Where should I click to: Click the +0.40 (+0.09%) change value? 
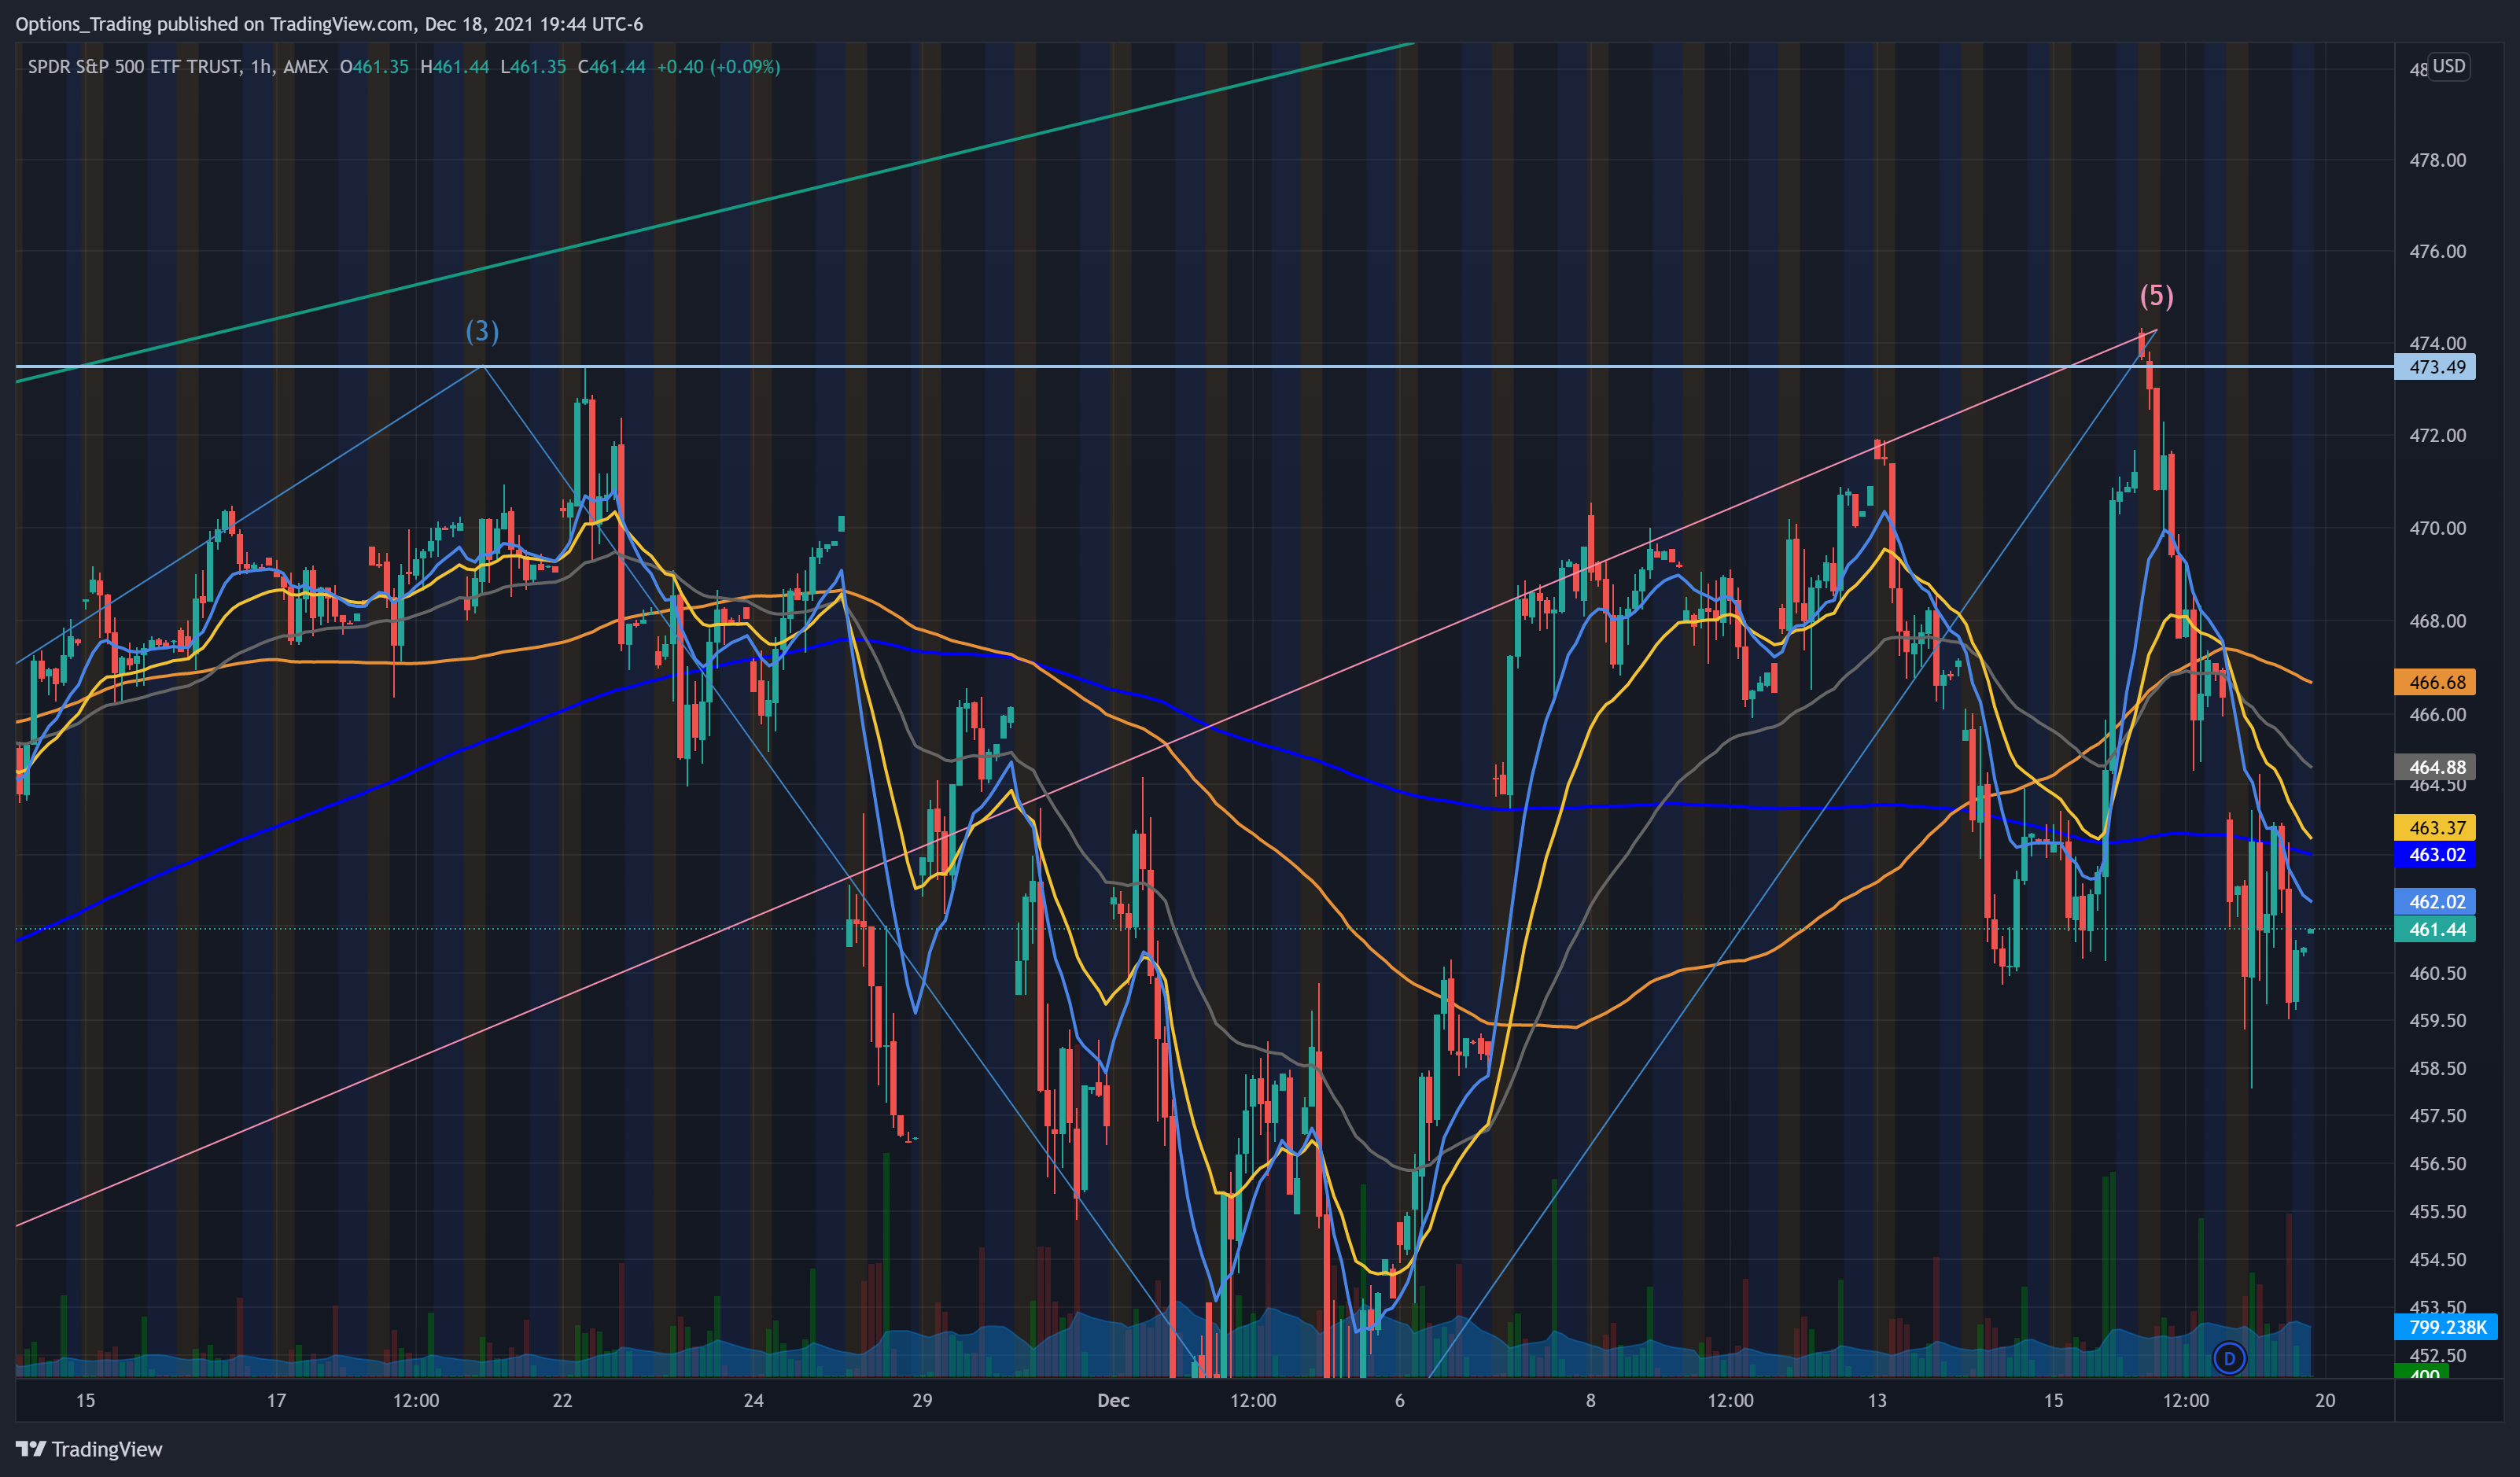[x=718, y=67]
